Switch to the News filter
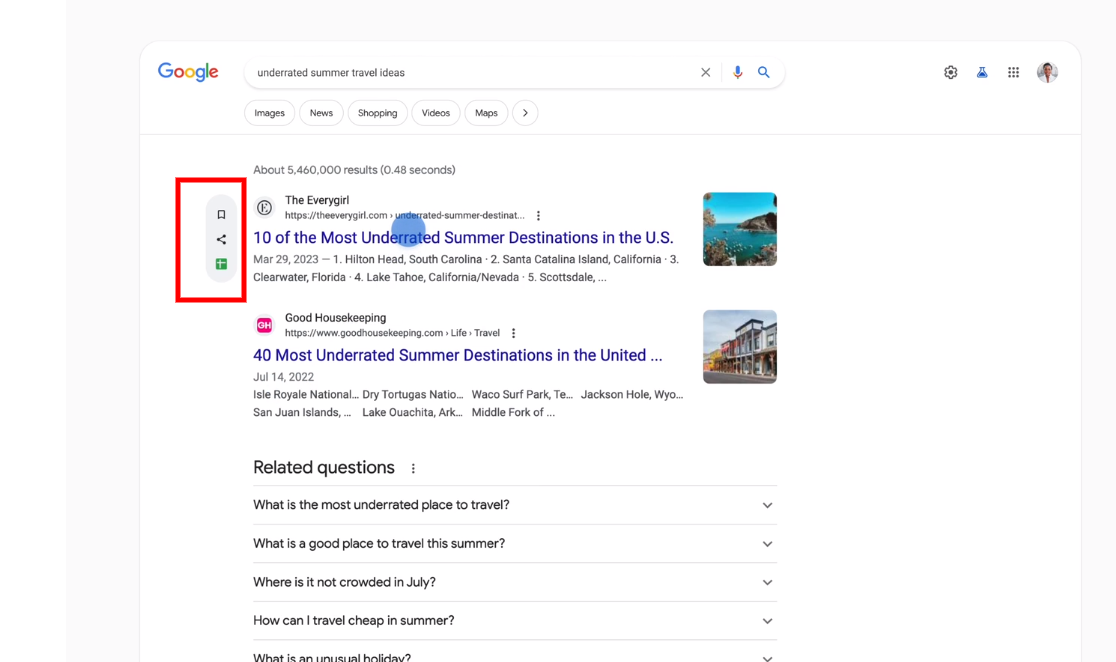This screenshot has width=1116, height=662. pos(321,113)
